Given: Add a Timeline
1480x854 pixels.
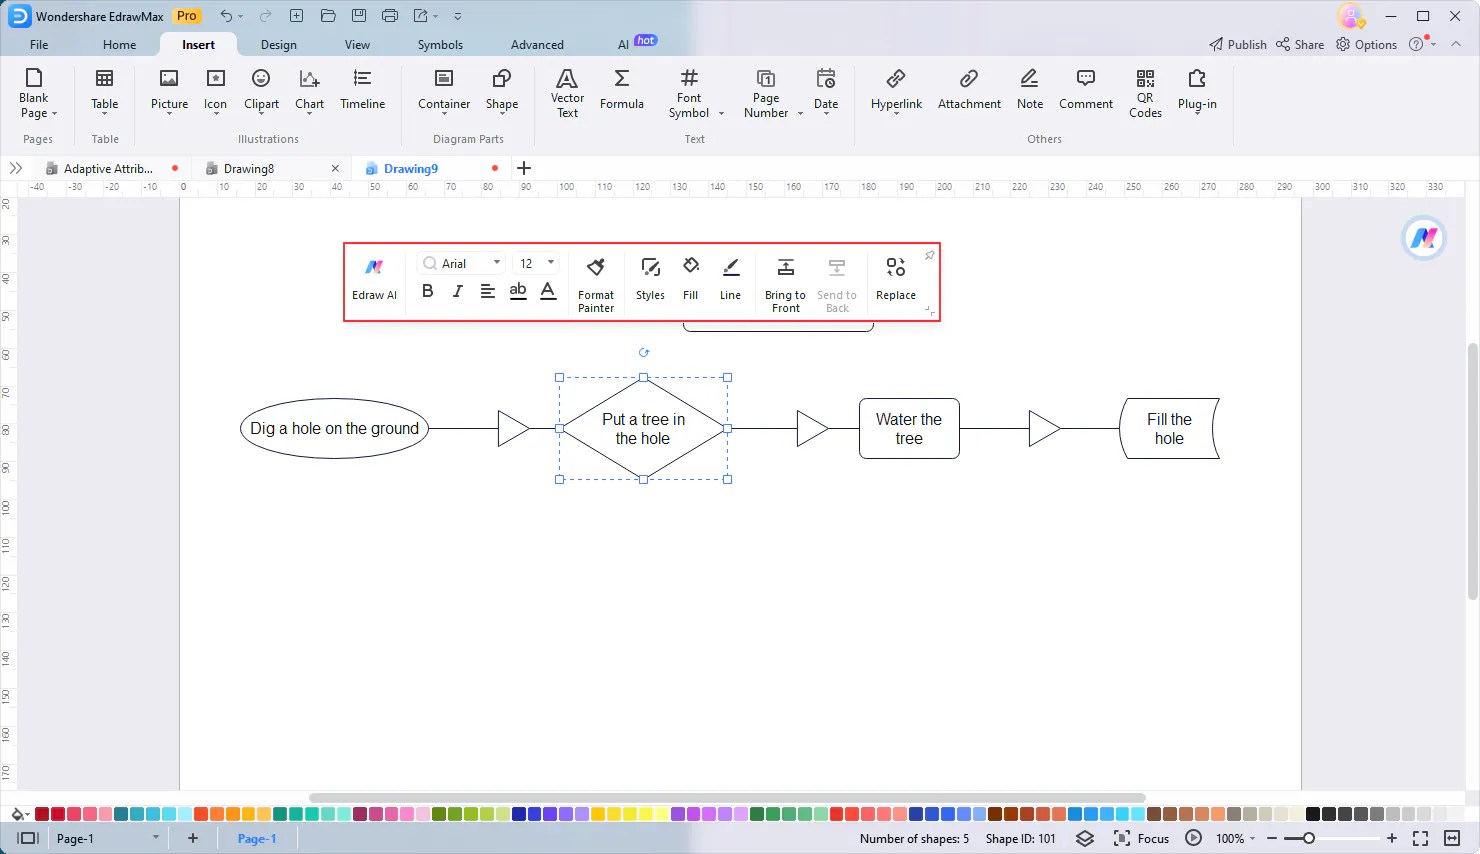Looking at the screenshot, I should [362, 91].
